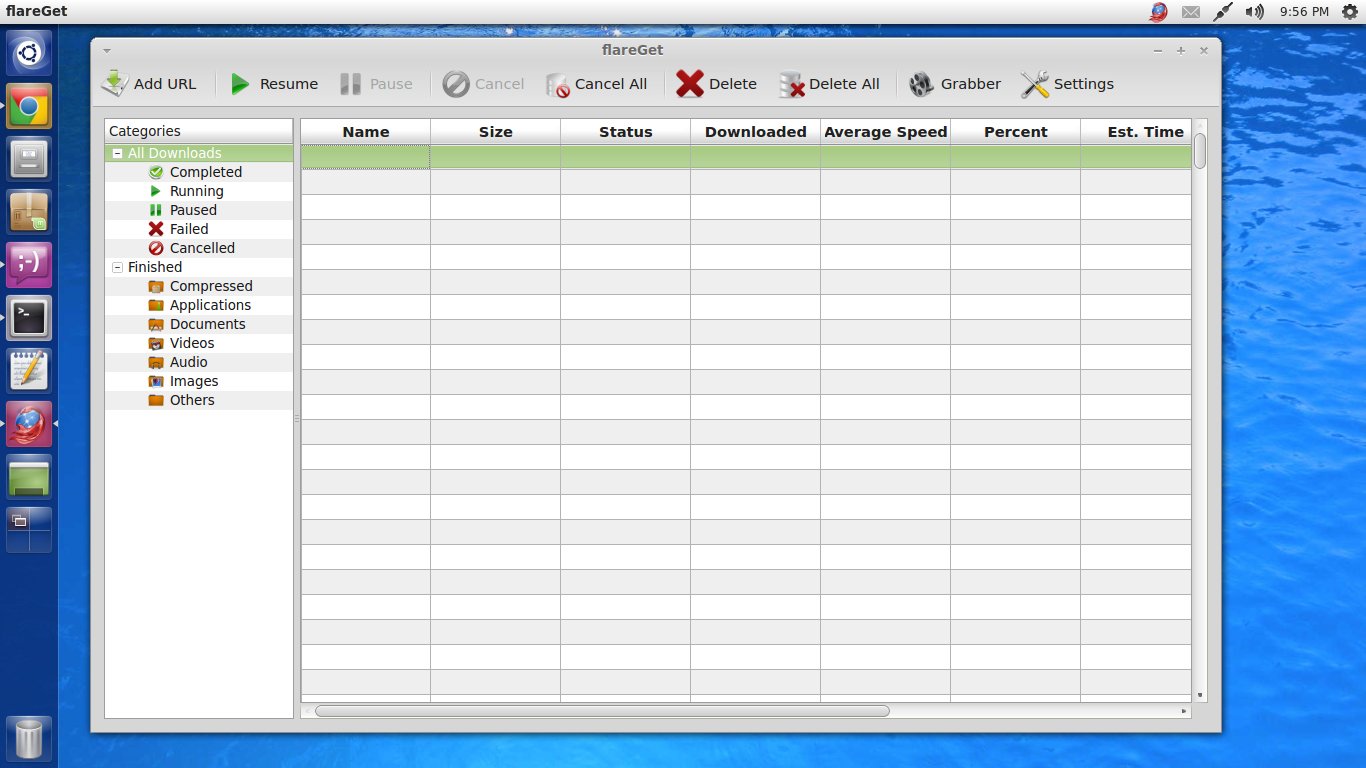Sort by the Average Speed column header

(x=886, y=132)
